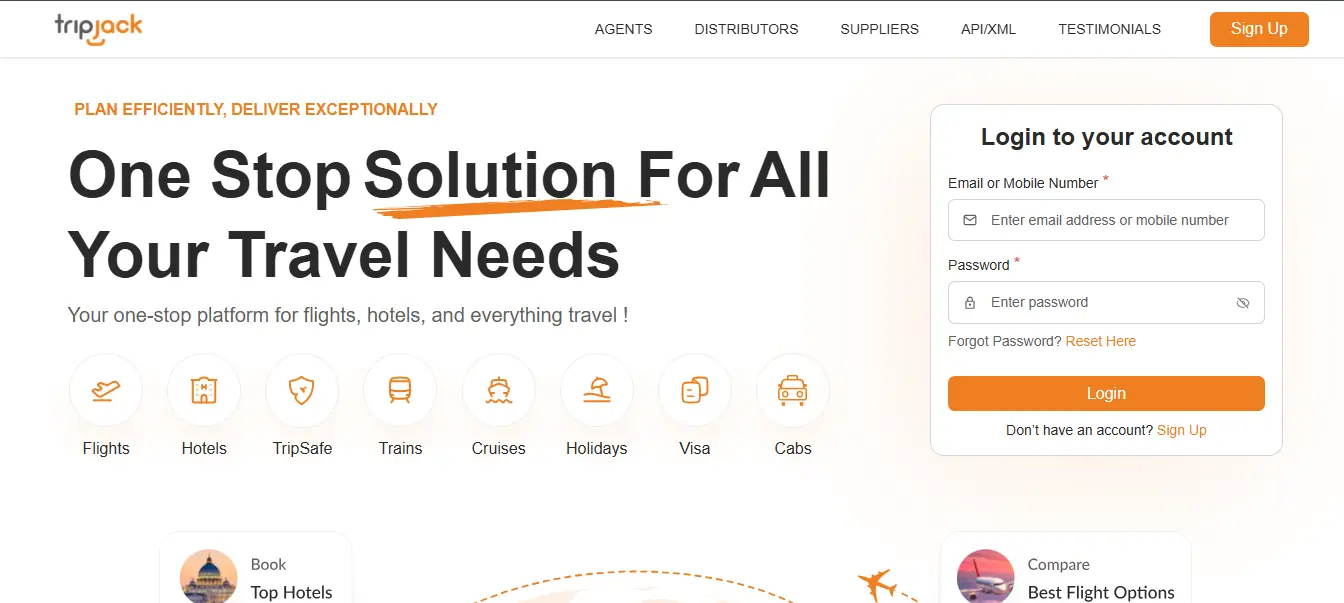Open the SUPPLIERS menu item

tap(879, 29)
